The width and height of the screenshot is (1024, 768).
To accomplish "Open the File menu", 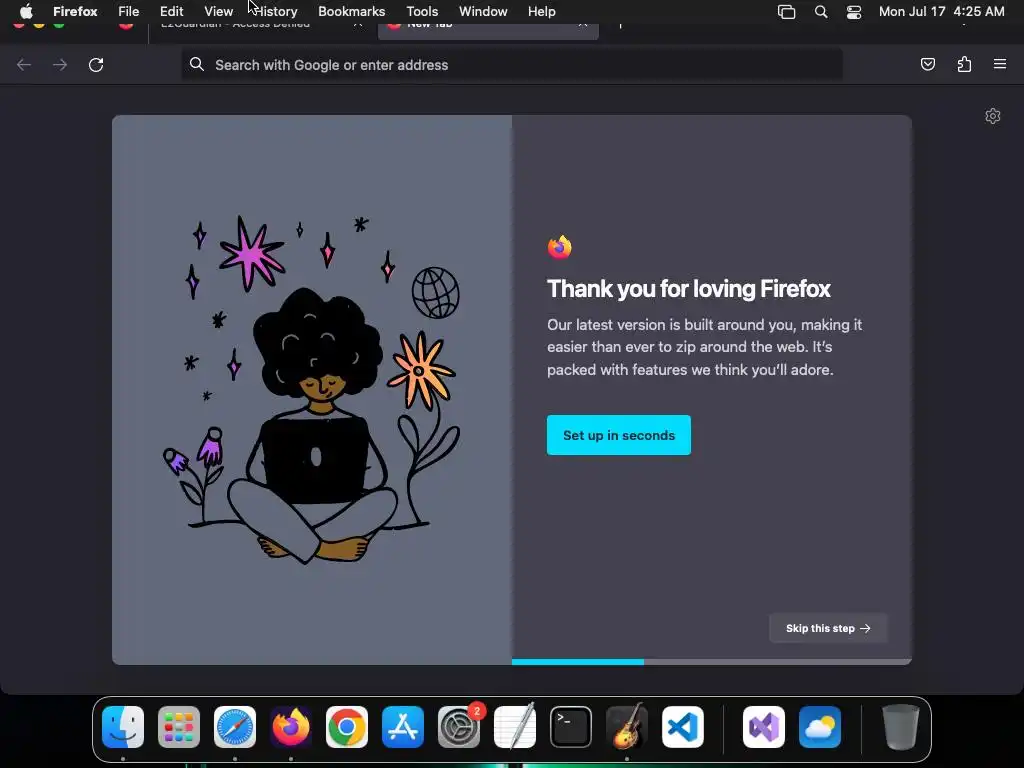I will 129,11.
